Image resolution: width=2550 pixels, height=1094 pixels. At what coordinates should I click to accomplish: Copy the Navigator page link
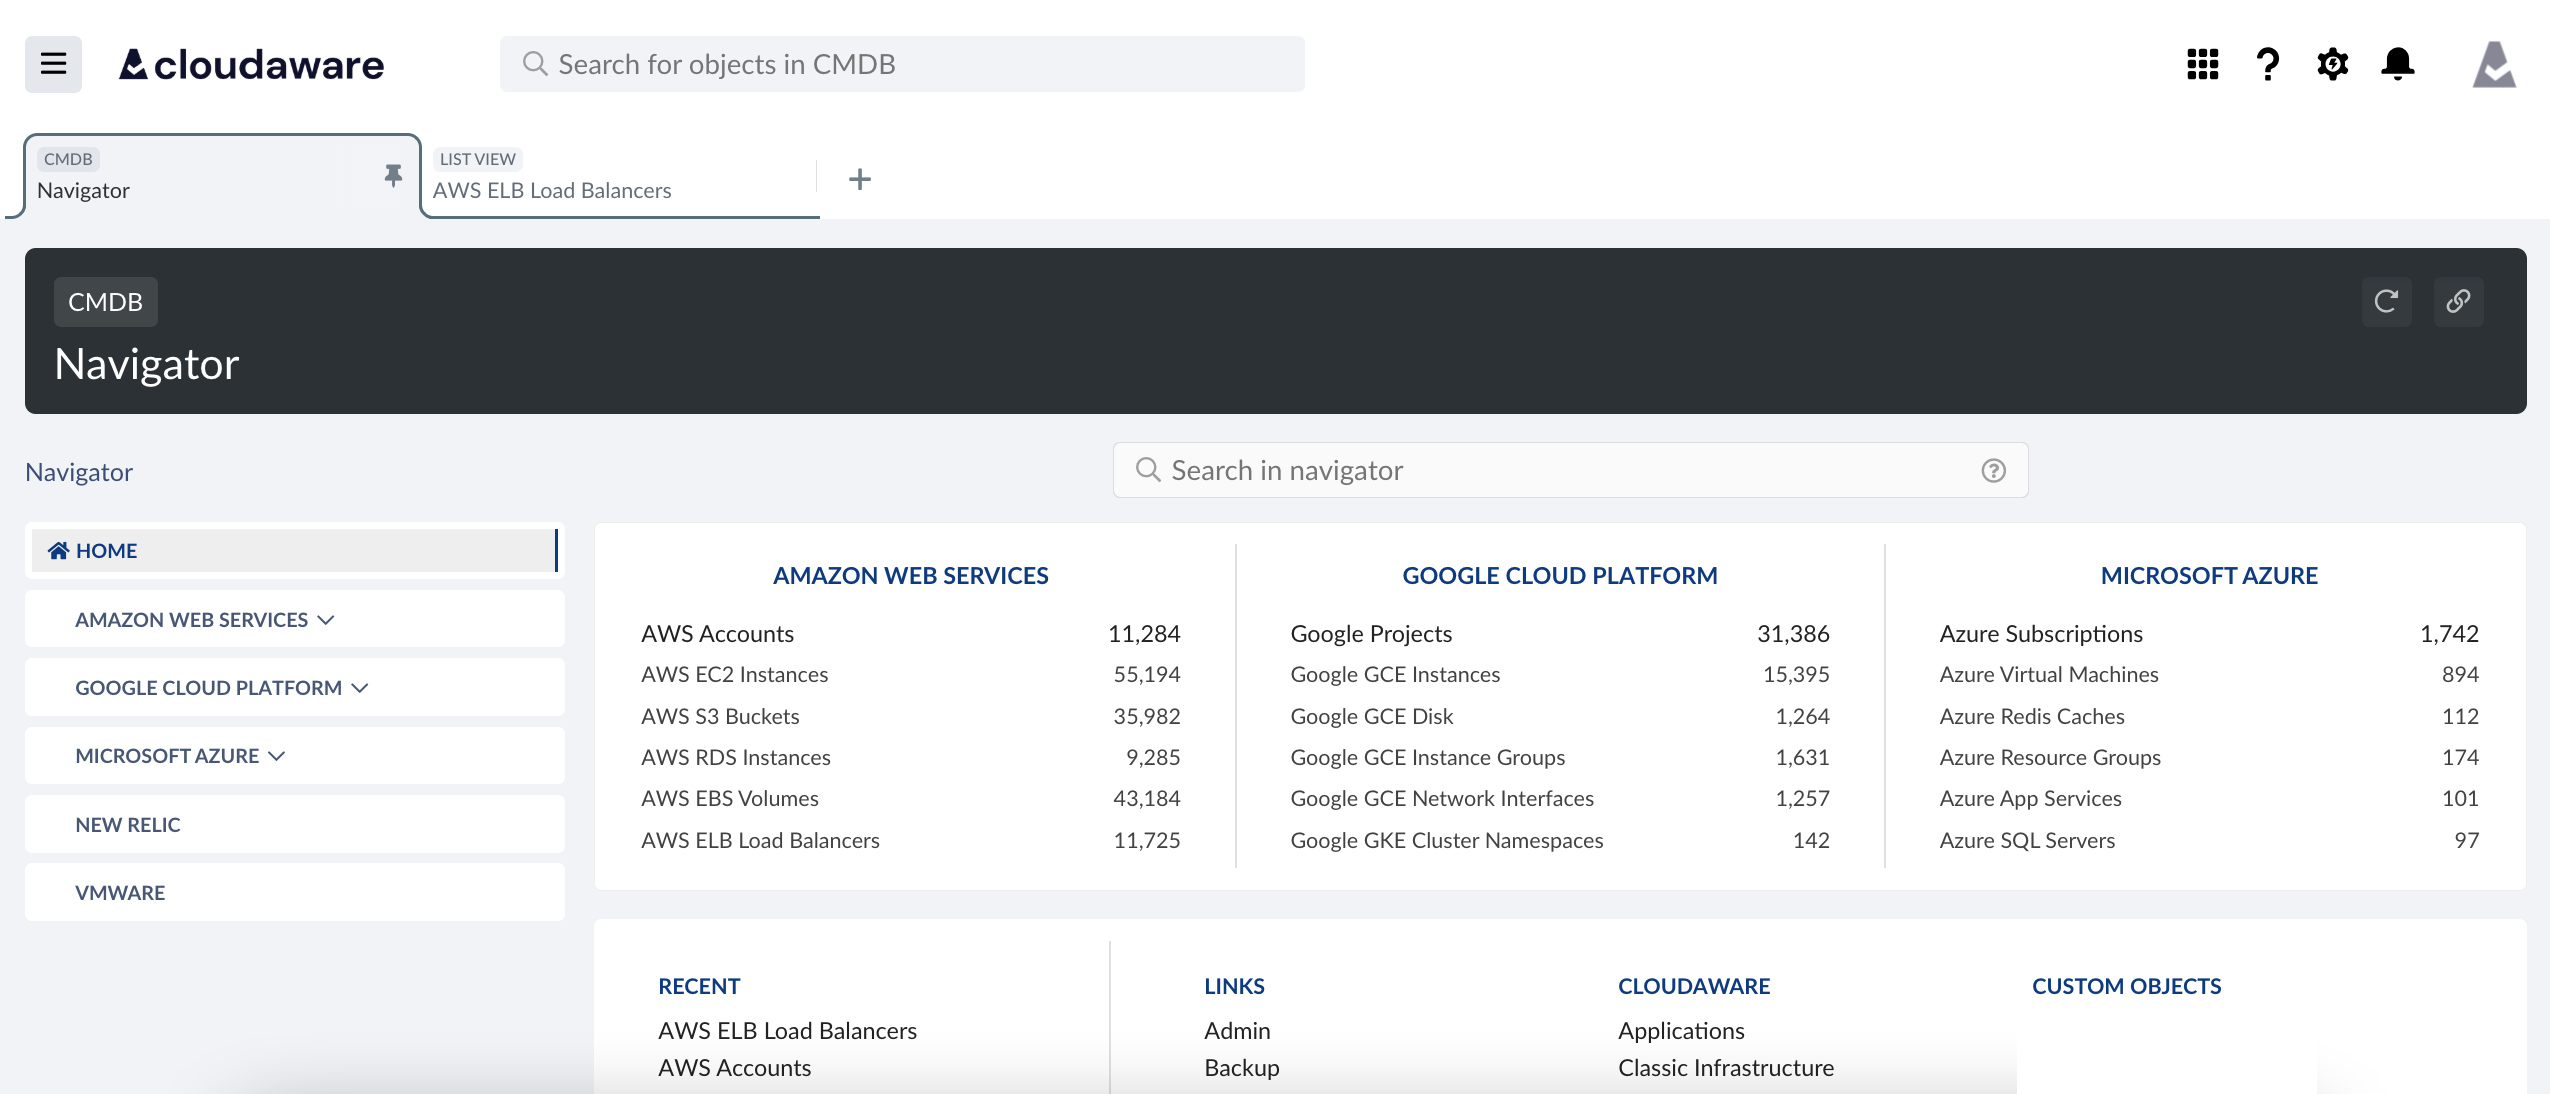click(2458, 301)
